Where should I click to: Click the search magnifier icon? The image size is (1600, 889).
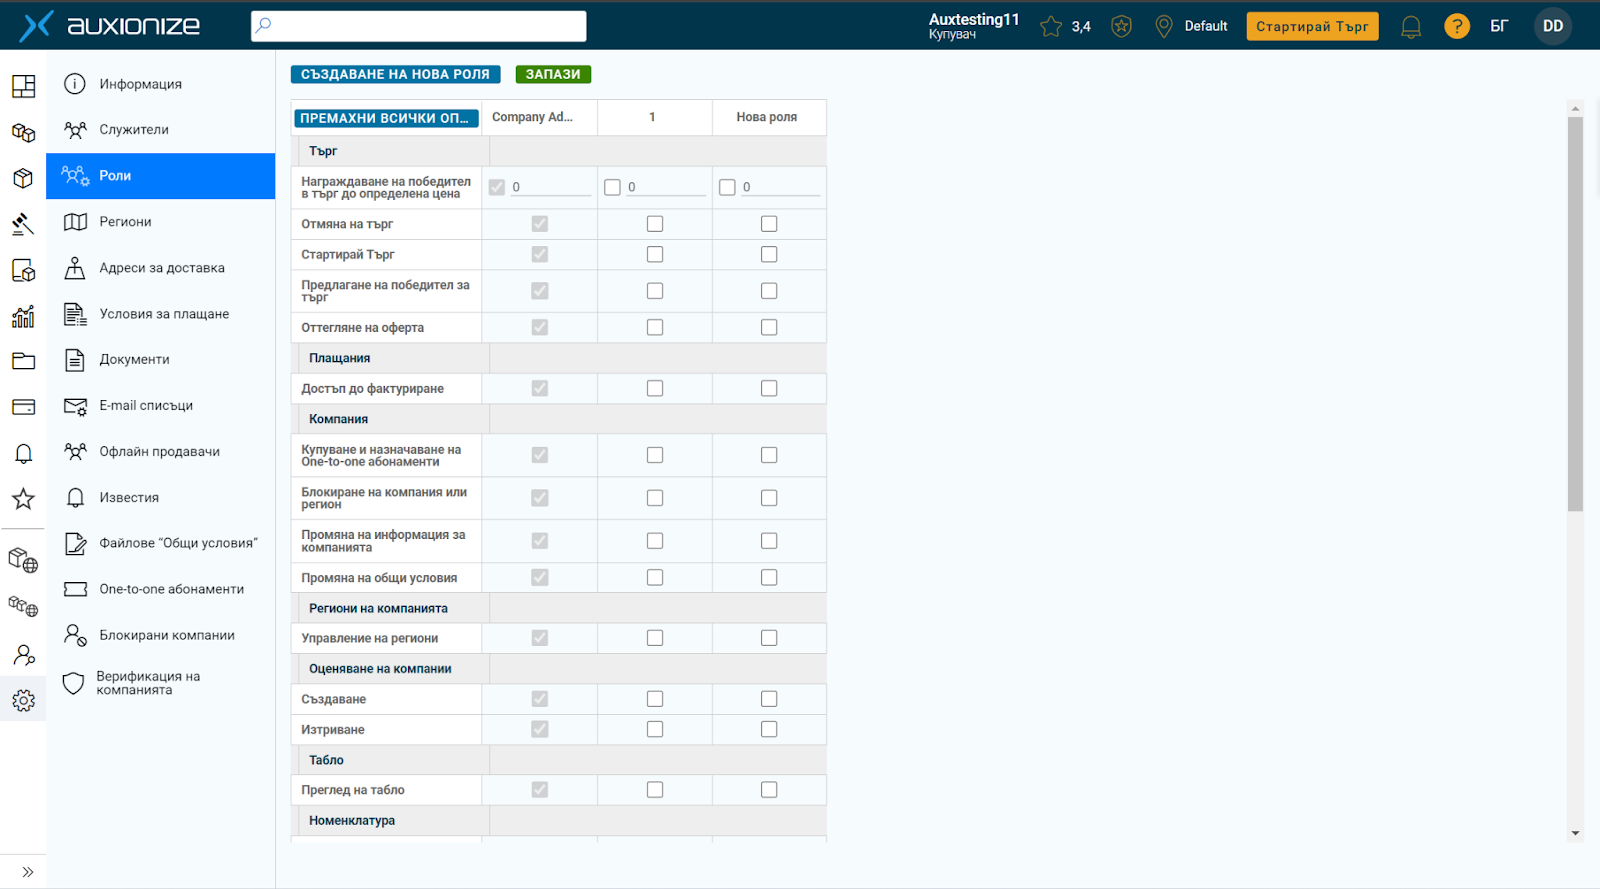click(x=263, y=25)
